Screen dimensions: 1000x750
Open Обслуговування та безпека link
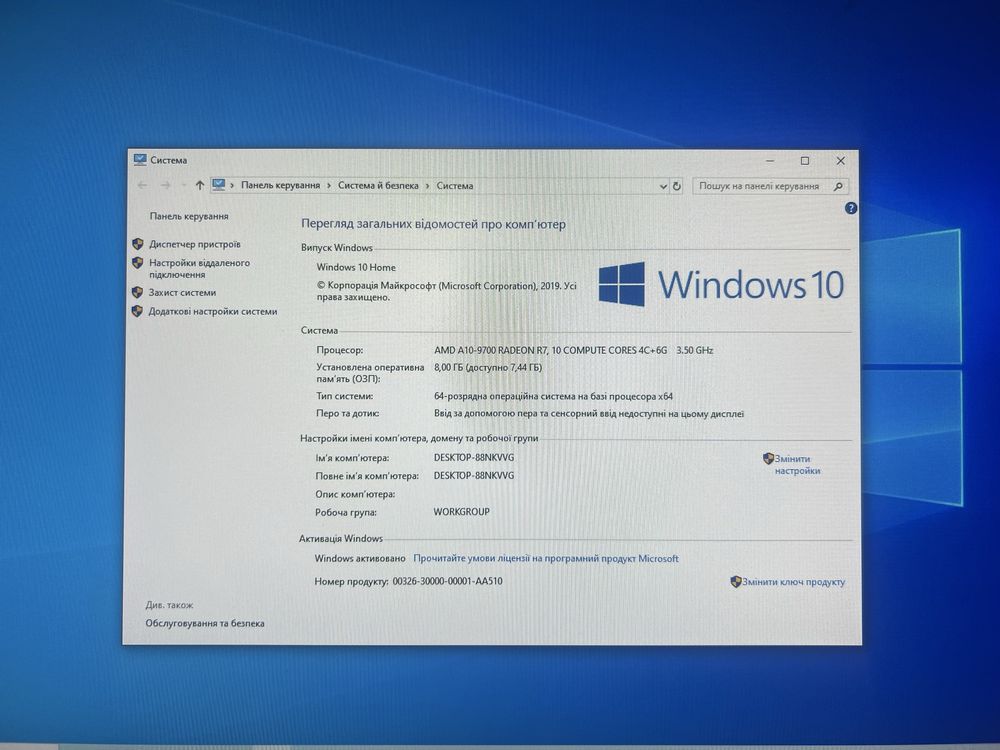coord(205,624)
